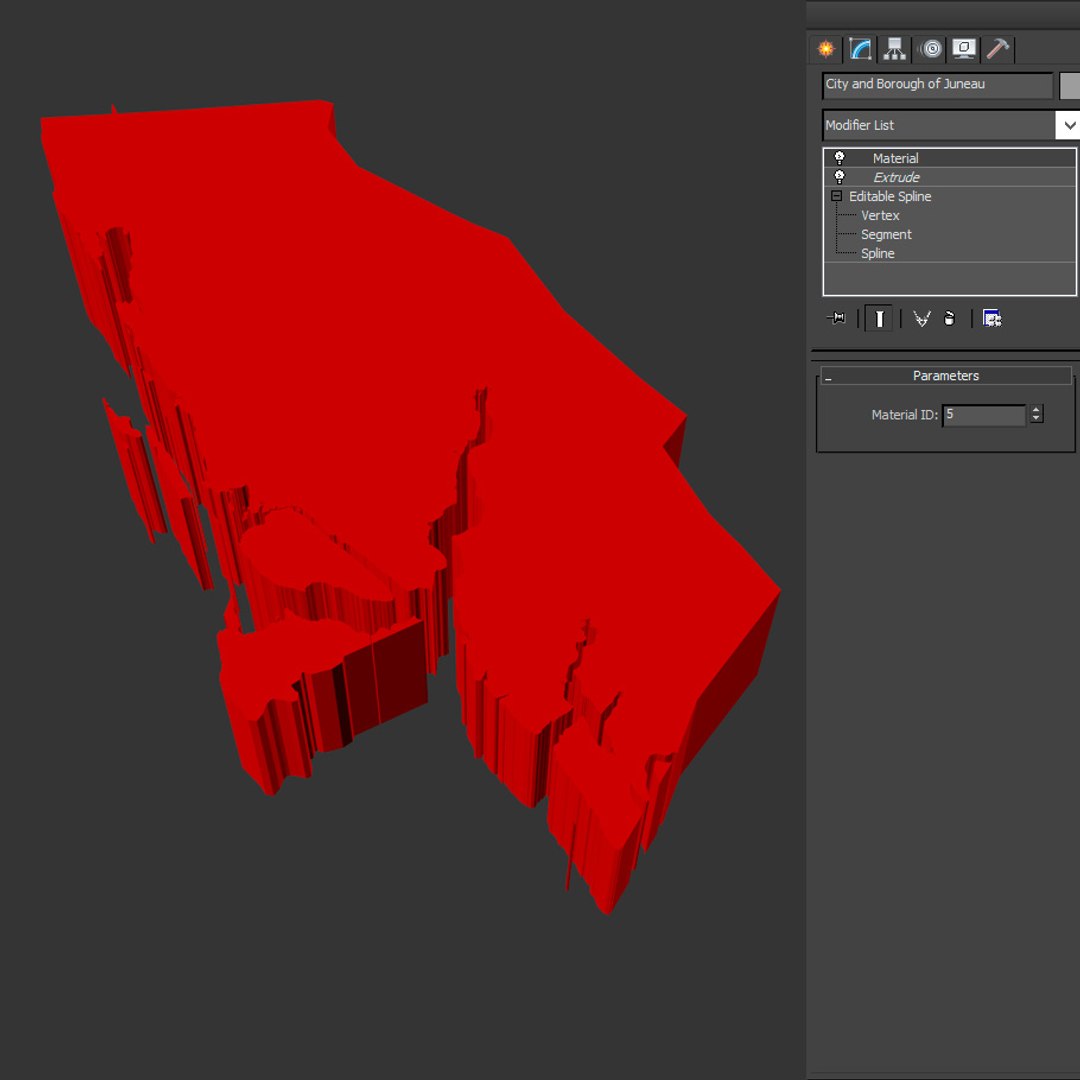
Task: Open the Create command panel tab
Action: coord(826,49)
